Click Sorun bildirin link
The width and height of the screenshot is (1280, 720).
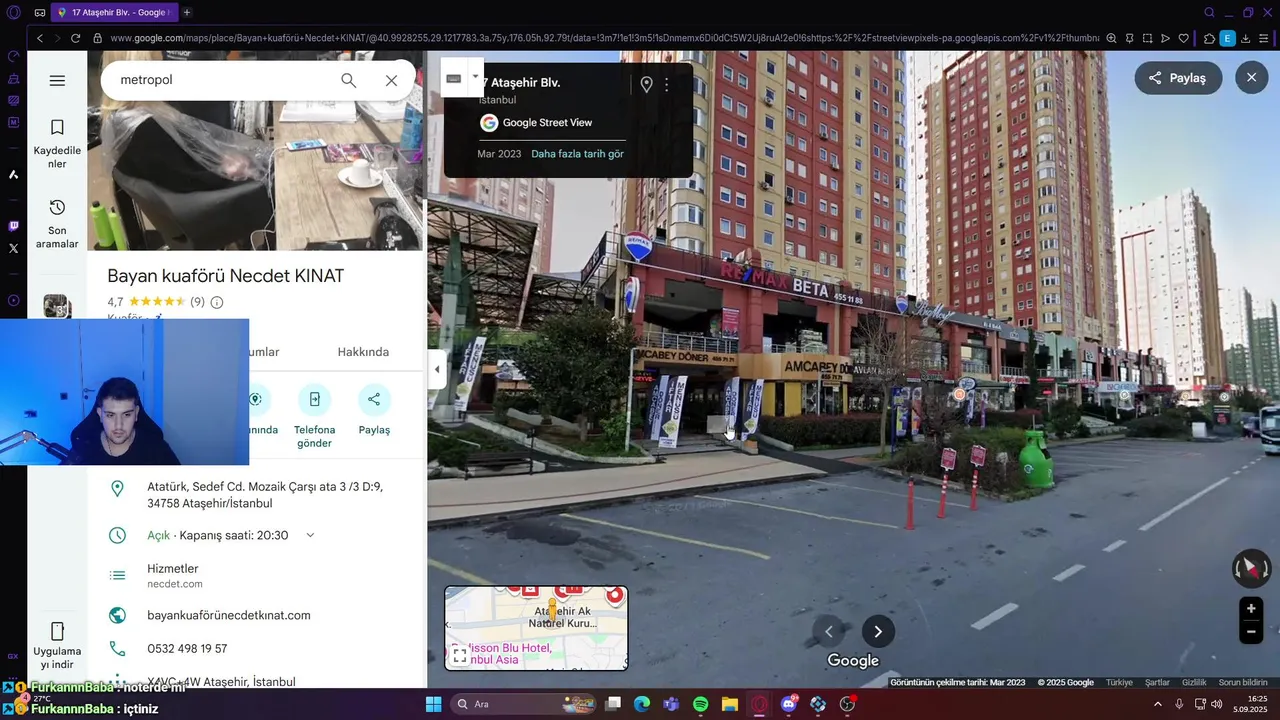pyautogui.click(x=1243, y=682)
